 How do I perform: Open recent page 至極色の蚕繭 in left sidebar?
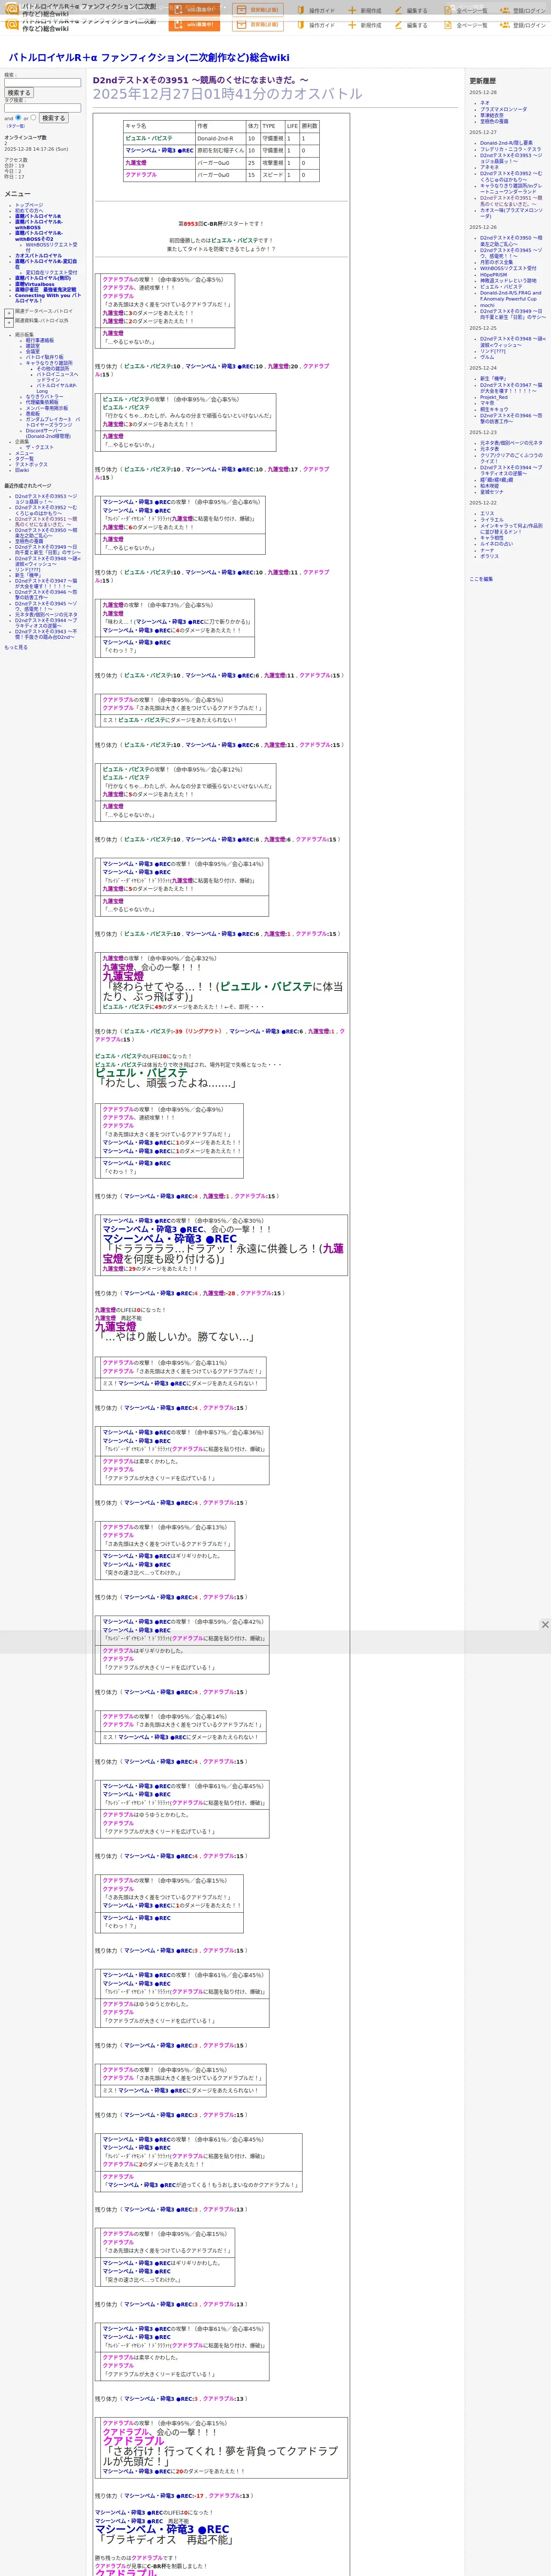point(29,541)
